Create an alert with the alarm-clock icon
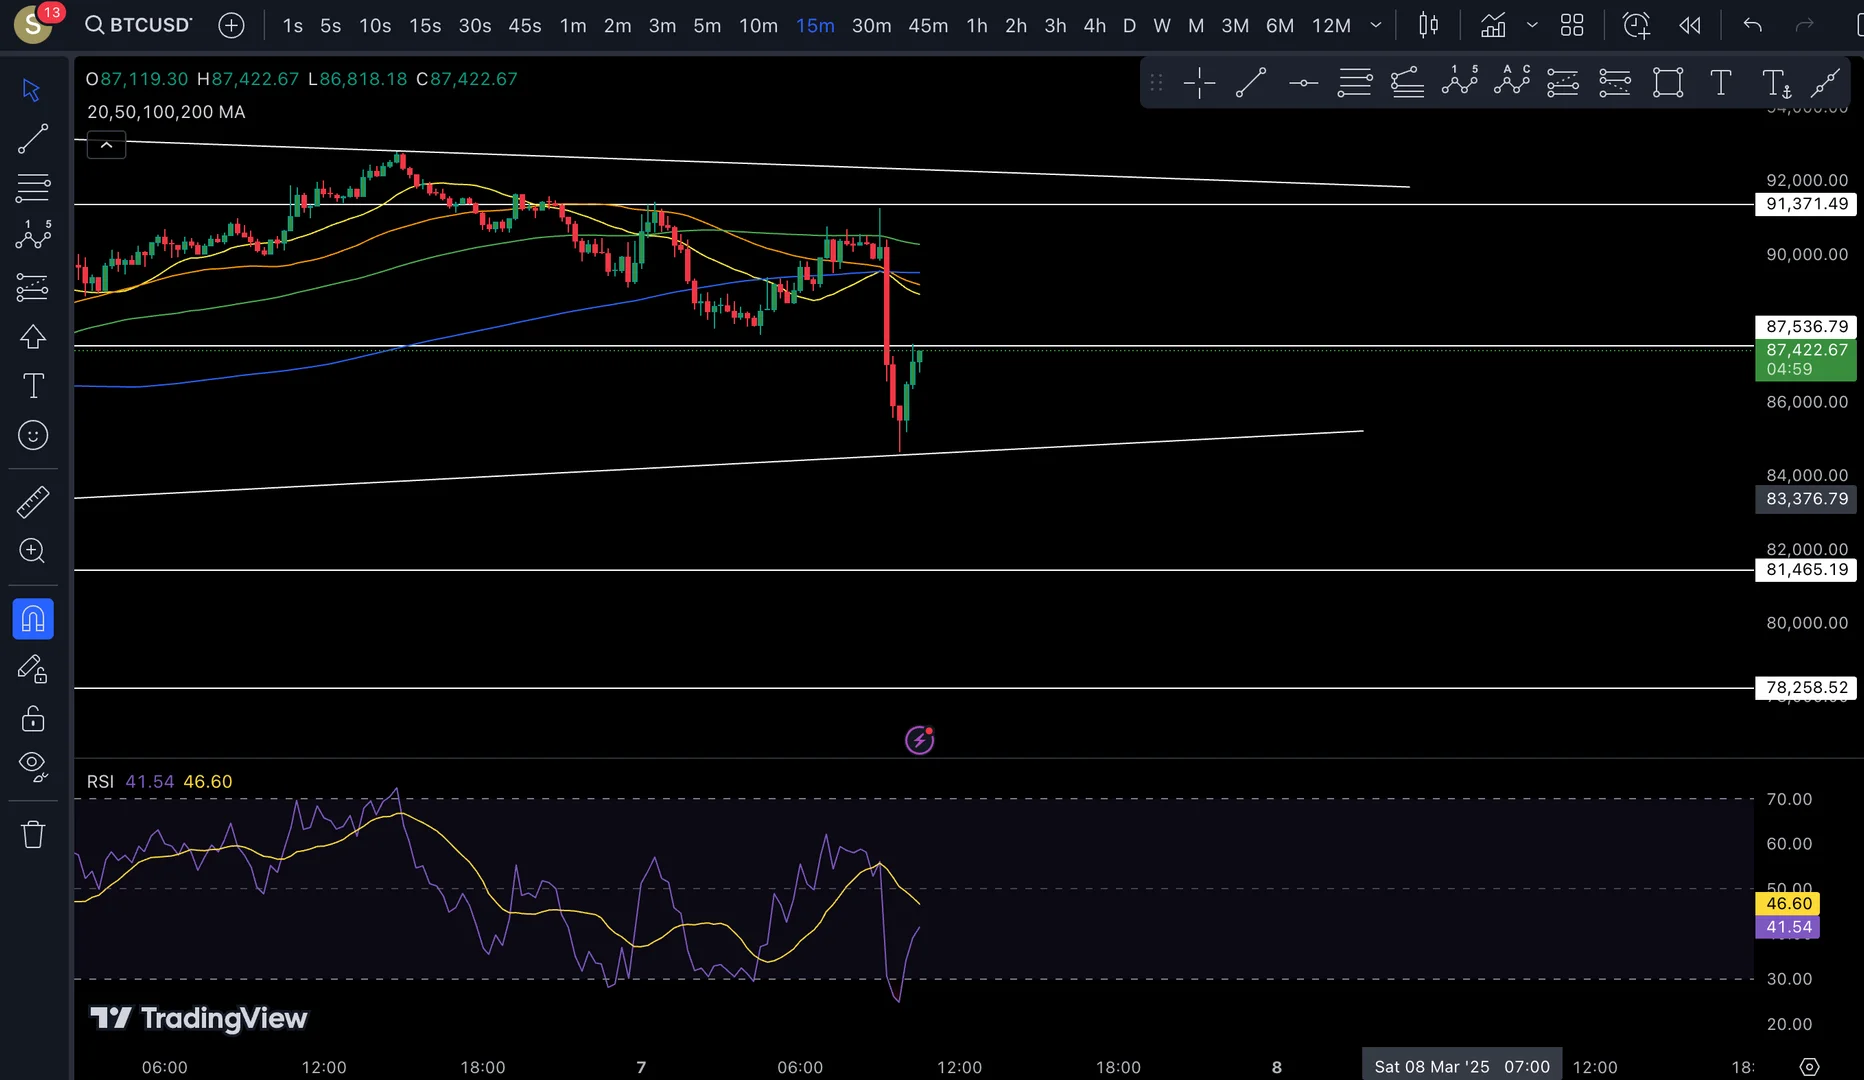Image resolution: width=1864 pixels, height=1080 pixels. [1636, 25]
